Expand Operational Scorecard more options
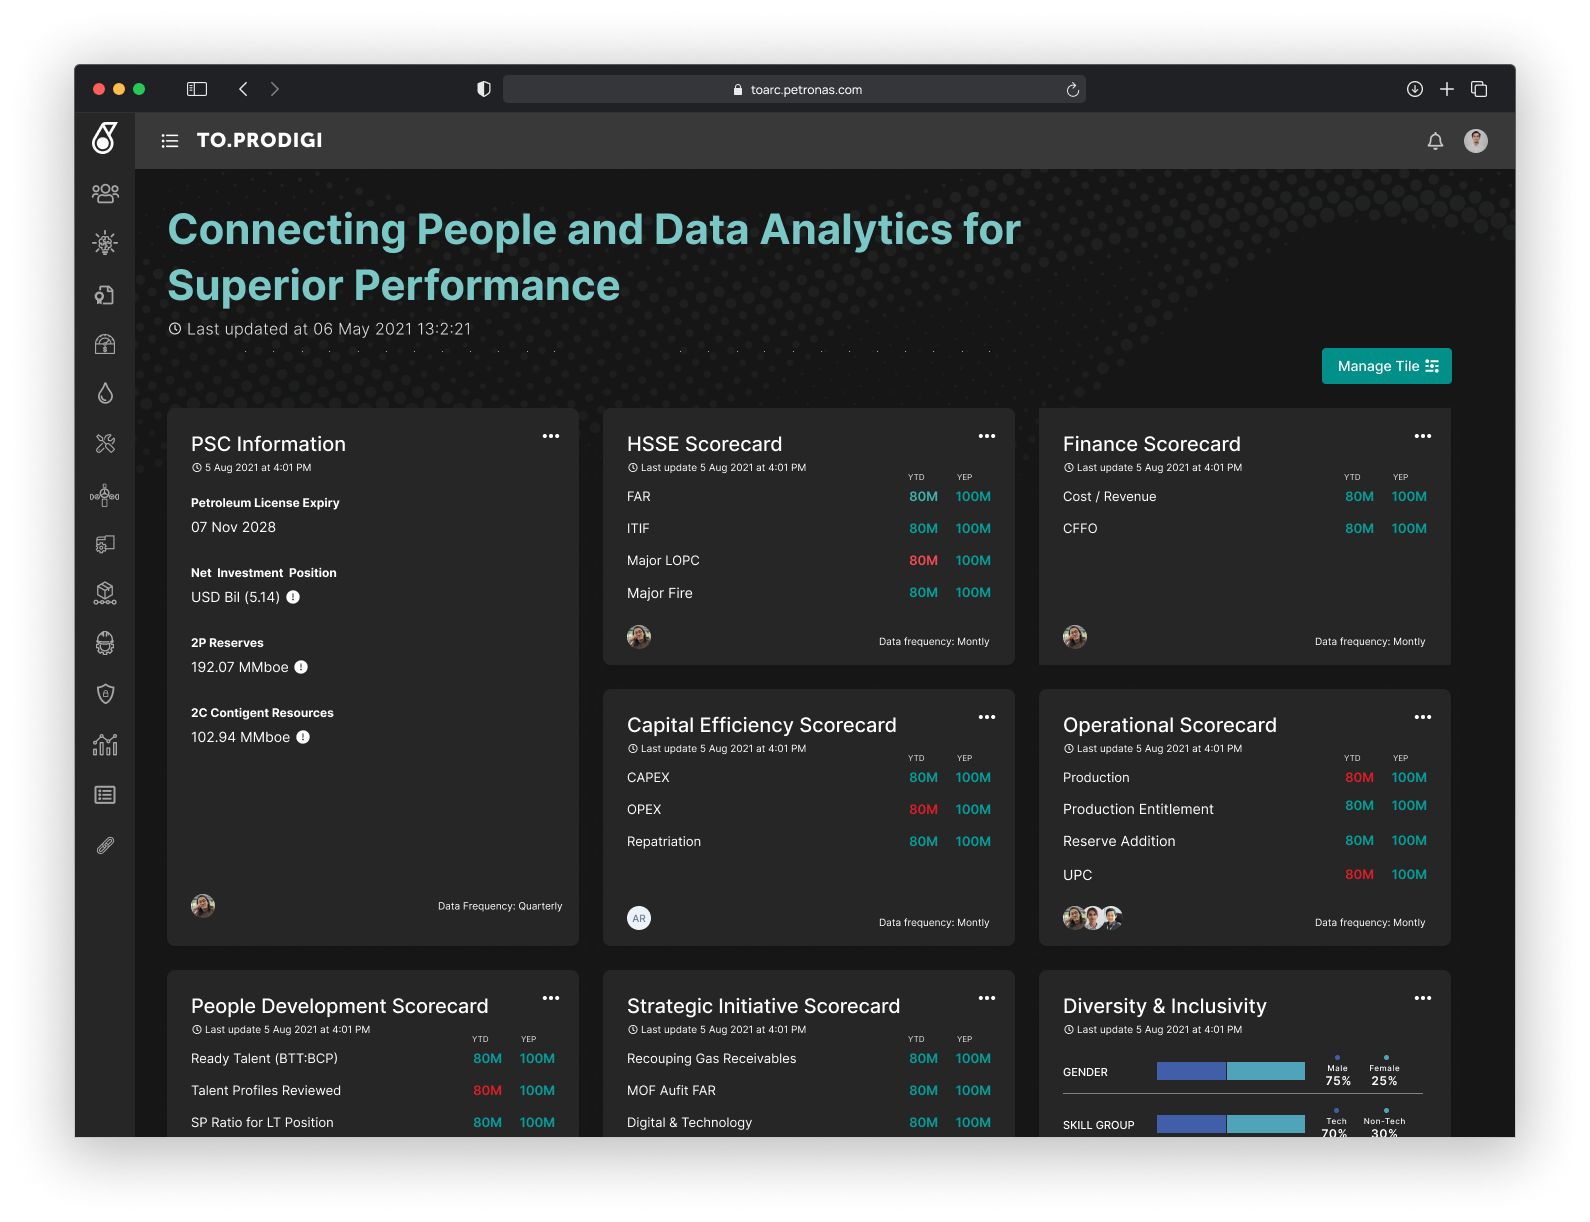Image resolution: width=1590 pixels, height=1222 pixels. (x=1423, y=717)
